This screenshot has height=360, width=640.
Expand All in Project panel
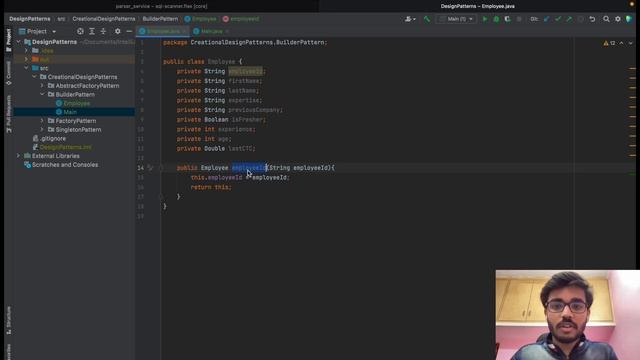[x=92, y=31]
